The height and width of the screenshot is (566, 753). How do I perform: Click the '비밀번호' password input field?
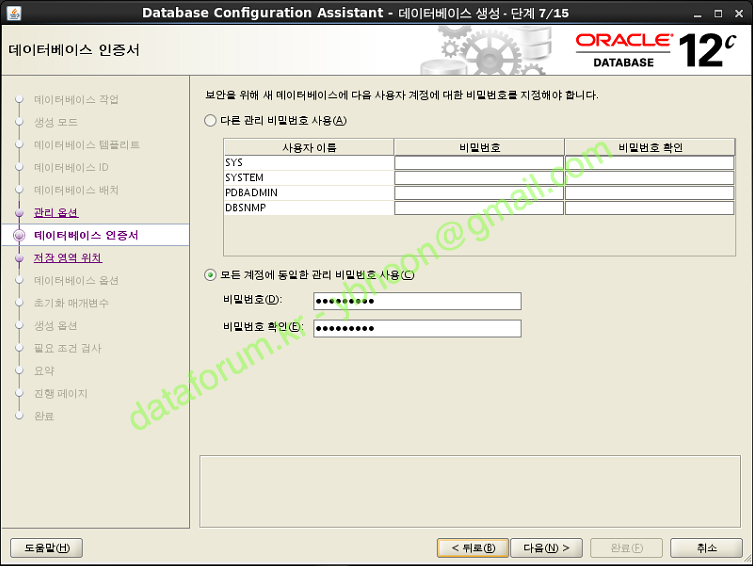pyautogui.click(x=416, y=301)
